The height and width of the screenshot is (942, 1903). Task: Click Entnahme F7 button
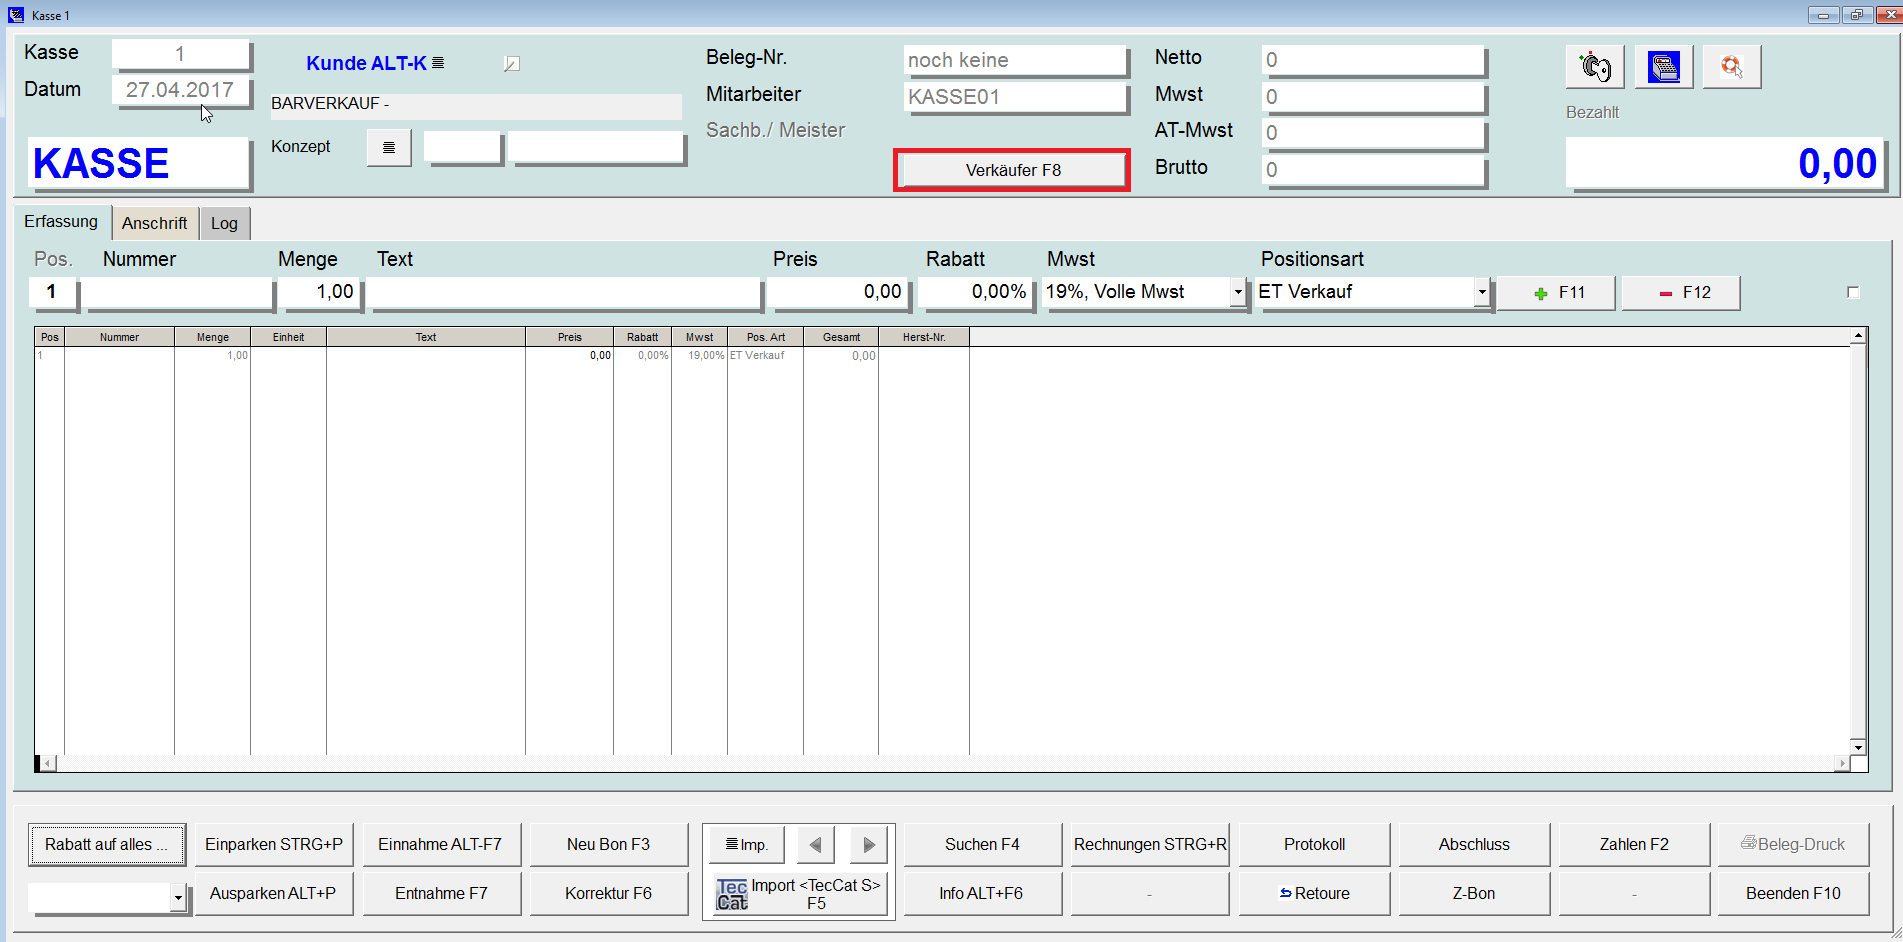[x=441, y=894]
